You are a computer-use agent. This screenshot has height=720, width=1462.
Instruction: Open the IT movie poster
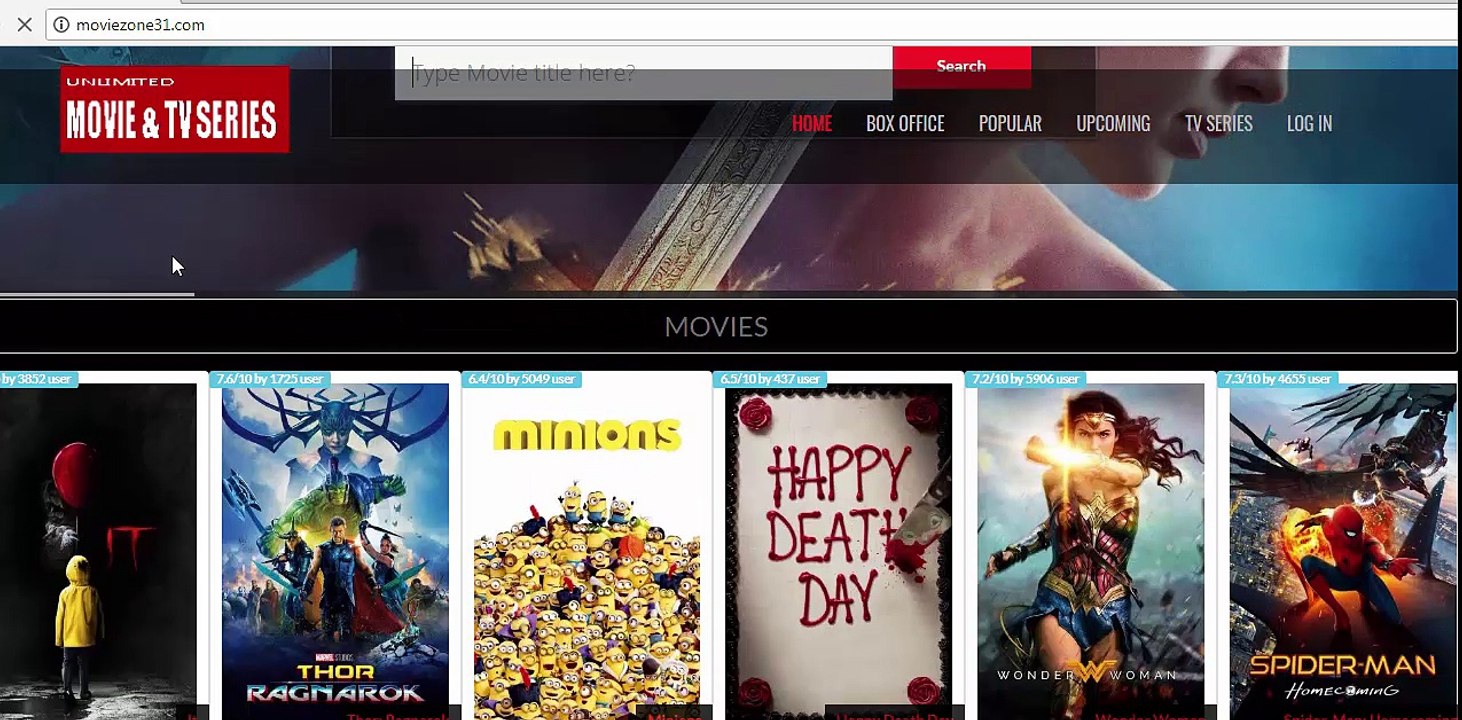pos(98,551)
